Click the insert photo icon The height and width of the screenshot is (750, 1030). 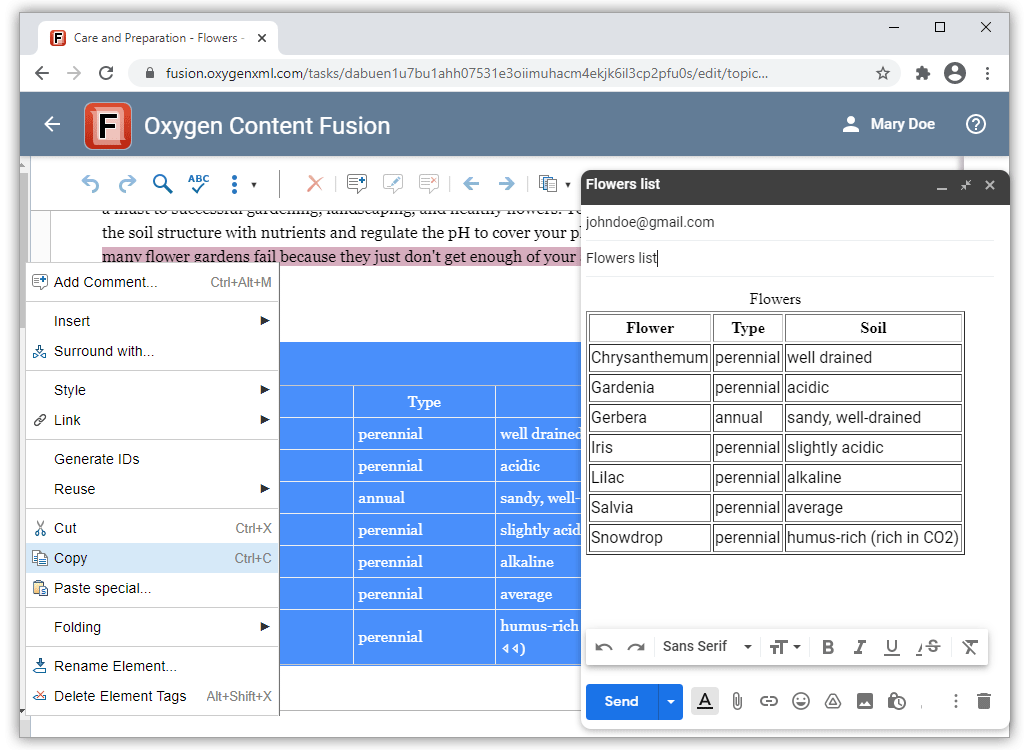pos(865,701)
